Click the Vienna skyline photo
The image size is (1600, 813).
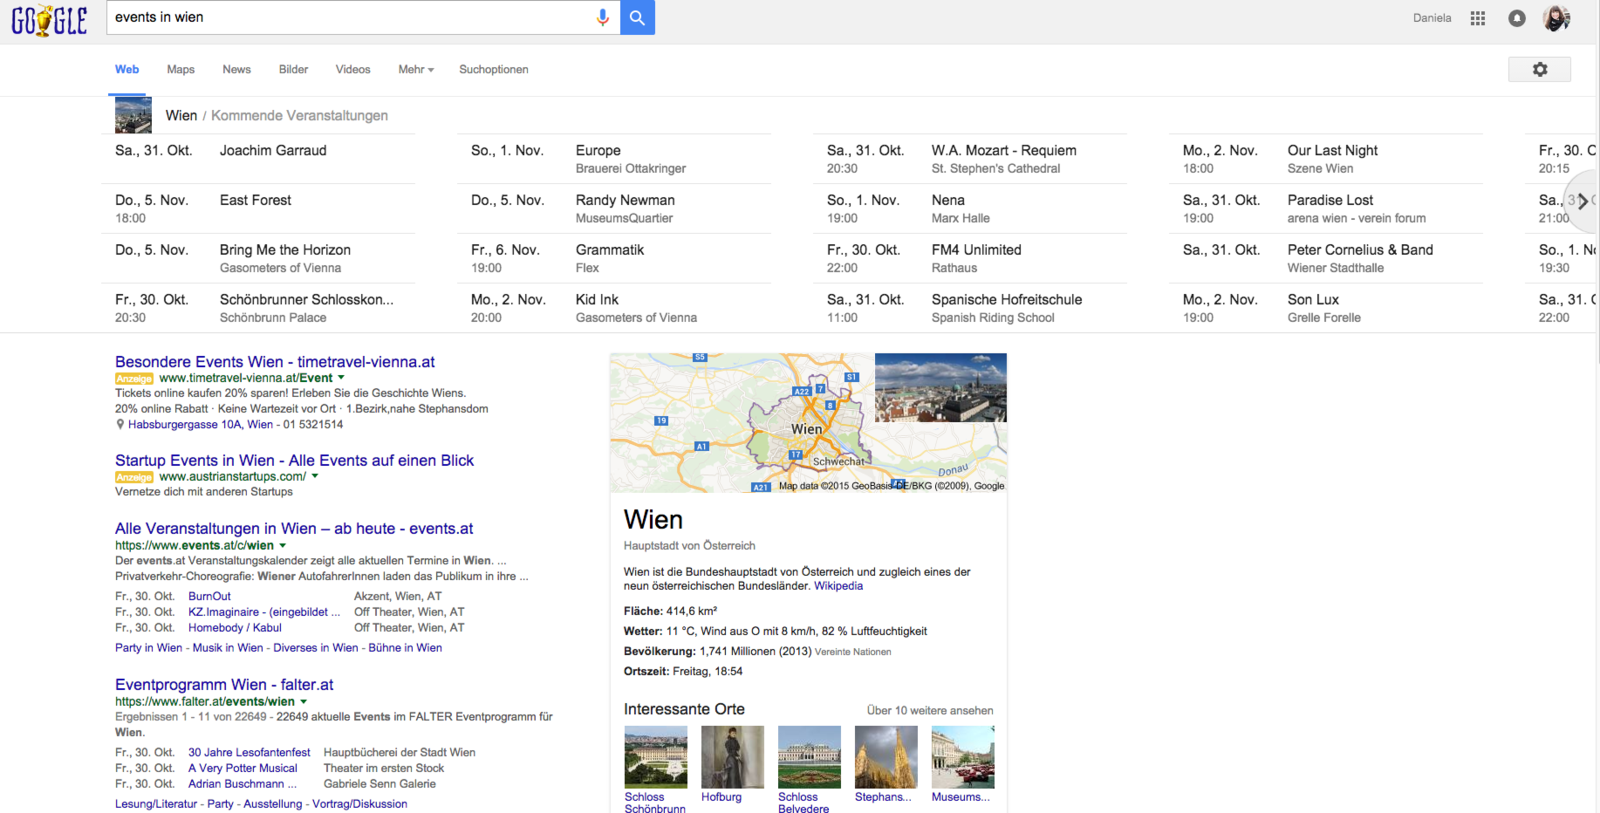(x=941, y=387)
